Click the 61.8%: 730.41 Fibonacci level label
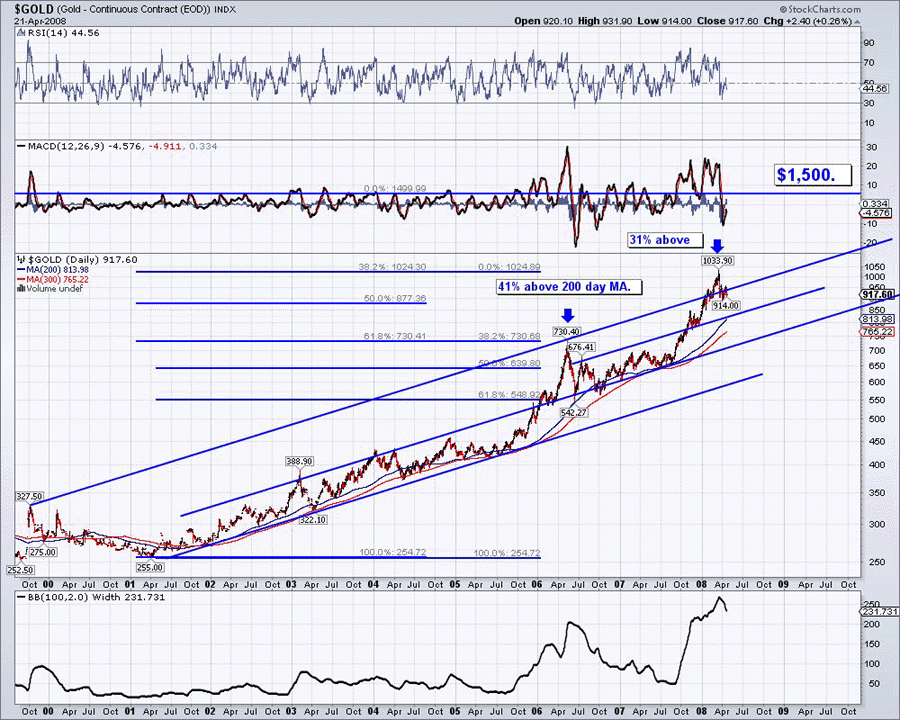Image resolution: width=900 pixels, height=720 pixels. (394, 336)
